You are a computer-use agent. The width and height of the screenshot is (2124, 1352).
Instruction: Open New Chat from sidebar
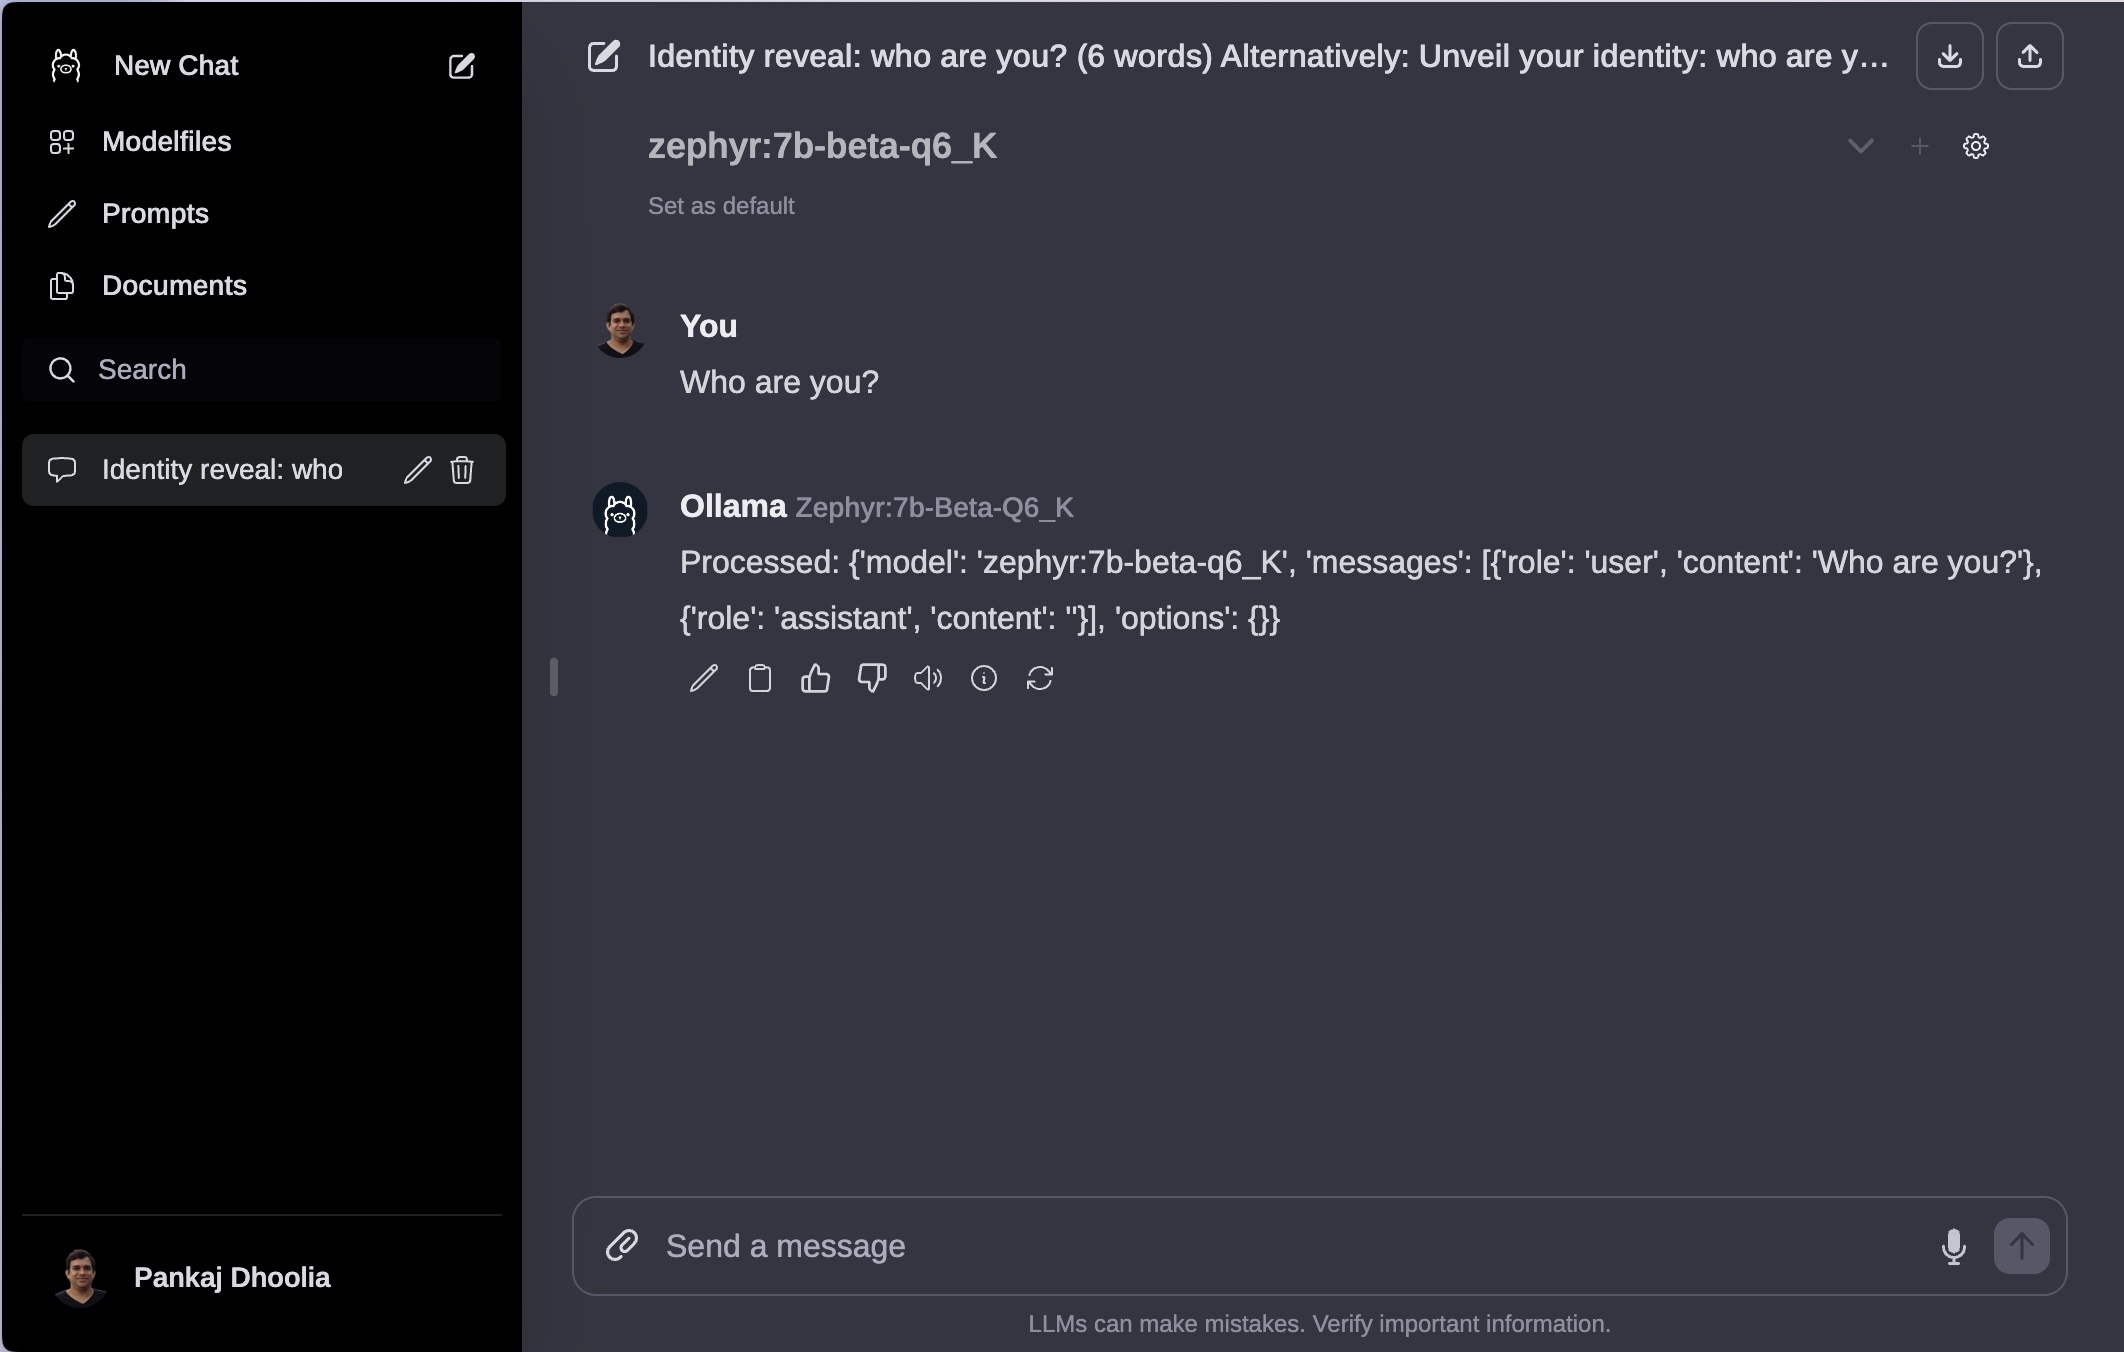tap(176, 65)
